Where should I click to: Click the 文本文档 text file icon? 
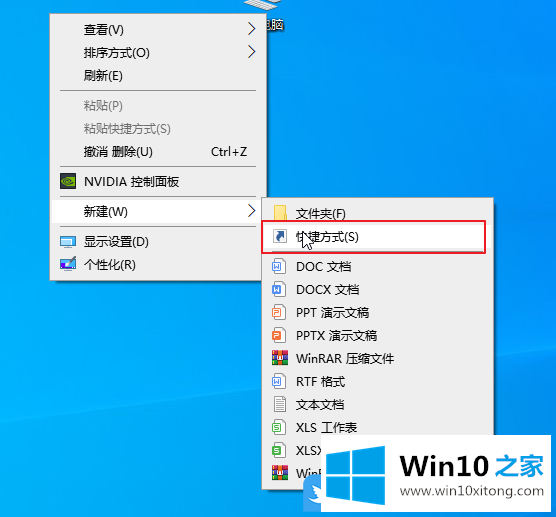280,404
